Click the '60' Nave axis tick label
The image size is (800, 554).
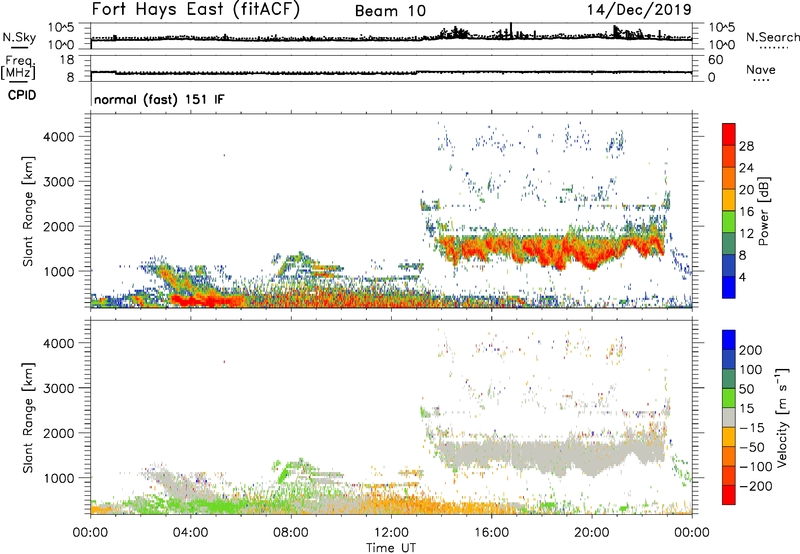click(715, 60)
